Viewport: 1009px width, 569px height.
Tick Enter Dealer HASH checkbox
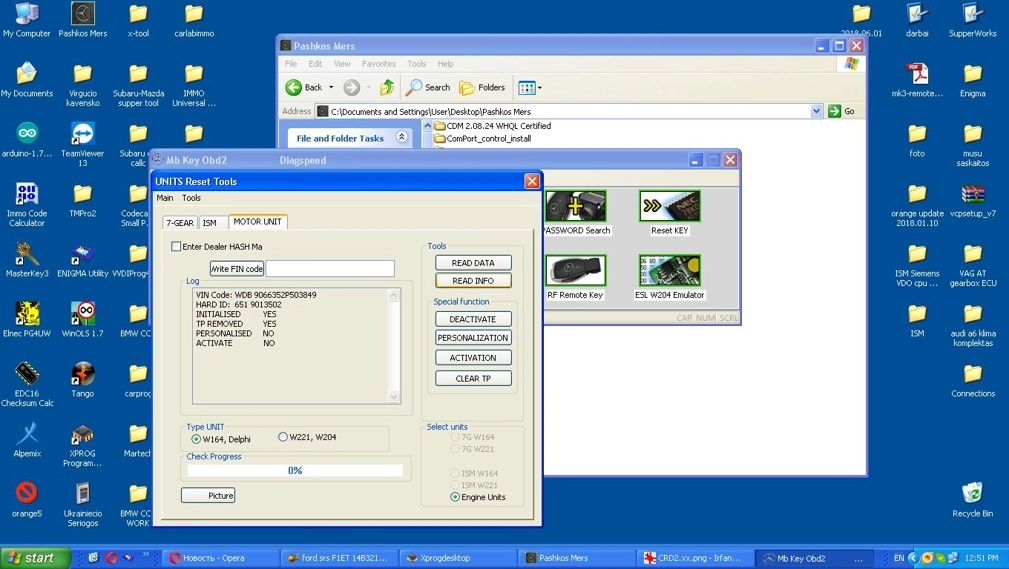coord(176,247)
